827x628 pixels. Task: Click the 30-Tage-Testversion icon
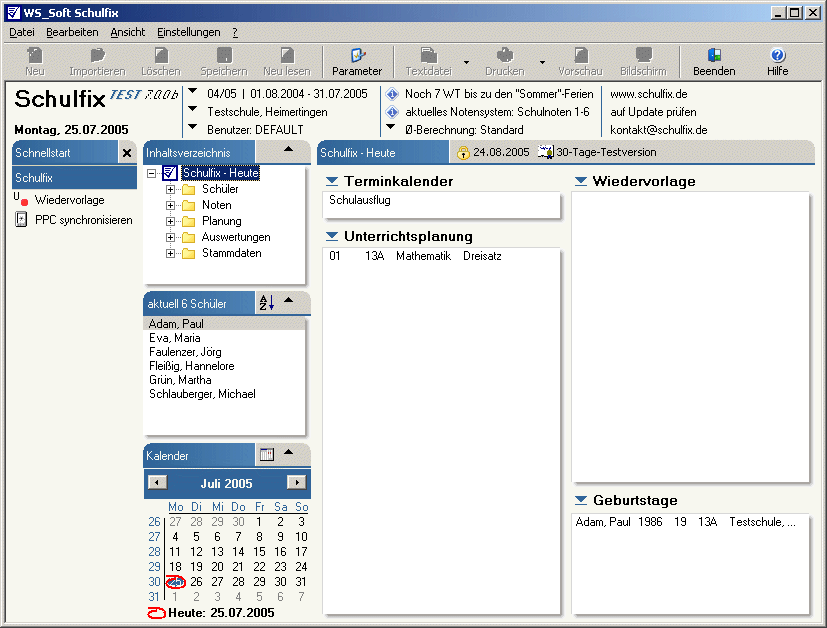pos(545,152)
